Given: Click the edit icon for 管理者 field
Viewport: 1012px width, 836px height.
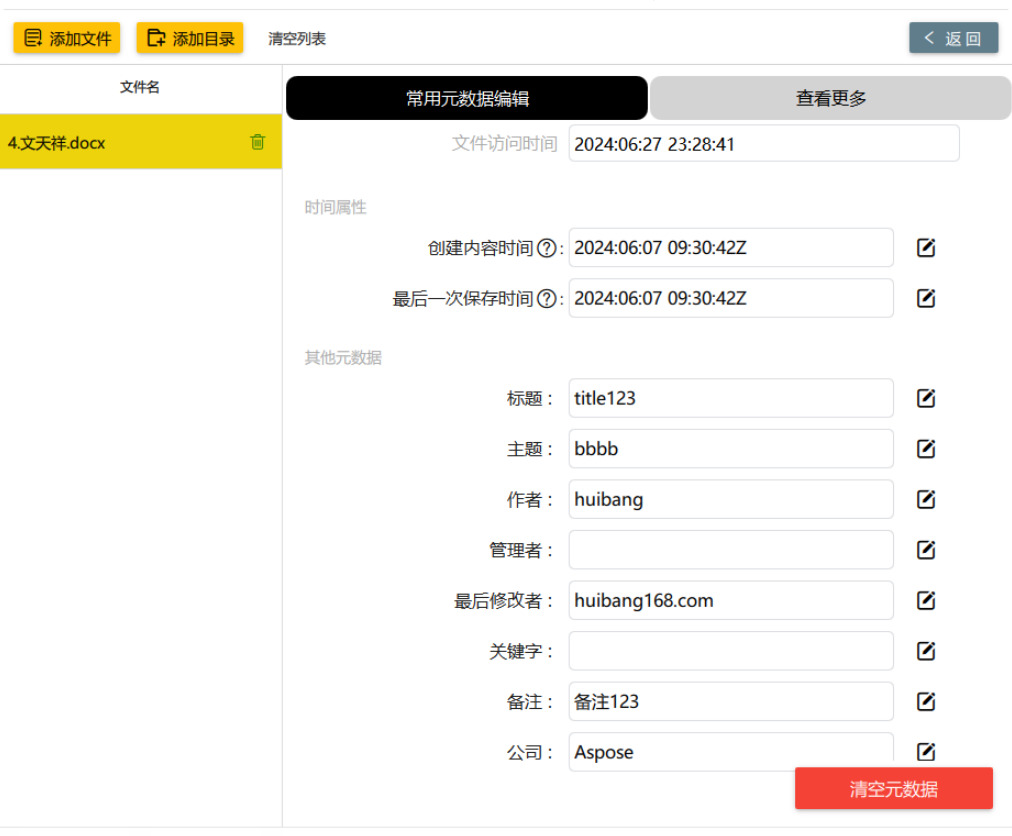Looking at the screenshot, I should coord(926,549).
